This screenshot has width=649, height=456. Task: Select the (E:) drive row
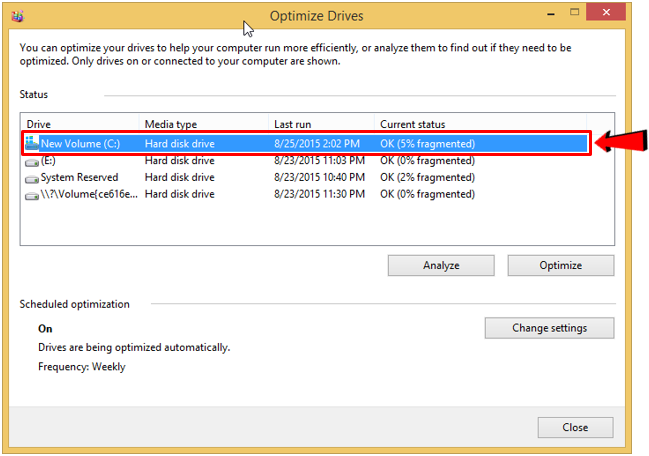[306, 161]
